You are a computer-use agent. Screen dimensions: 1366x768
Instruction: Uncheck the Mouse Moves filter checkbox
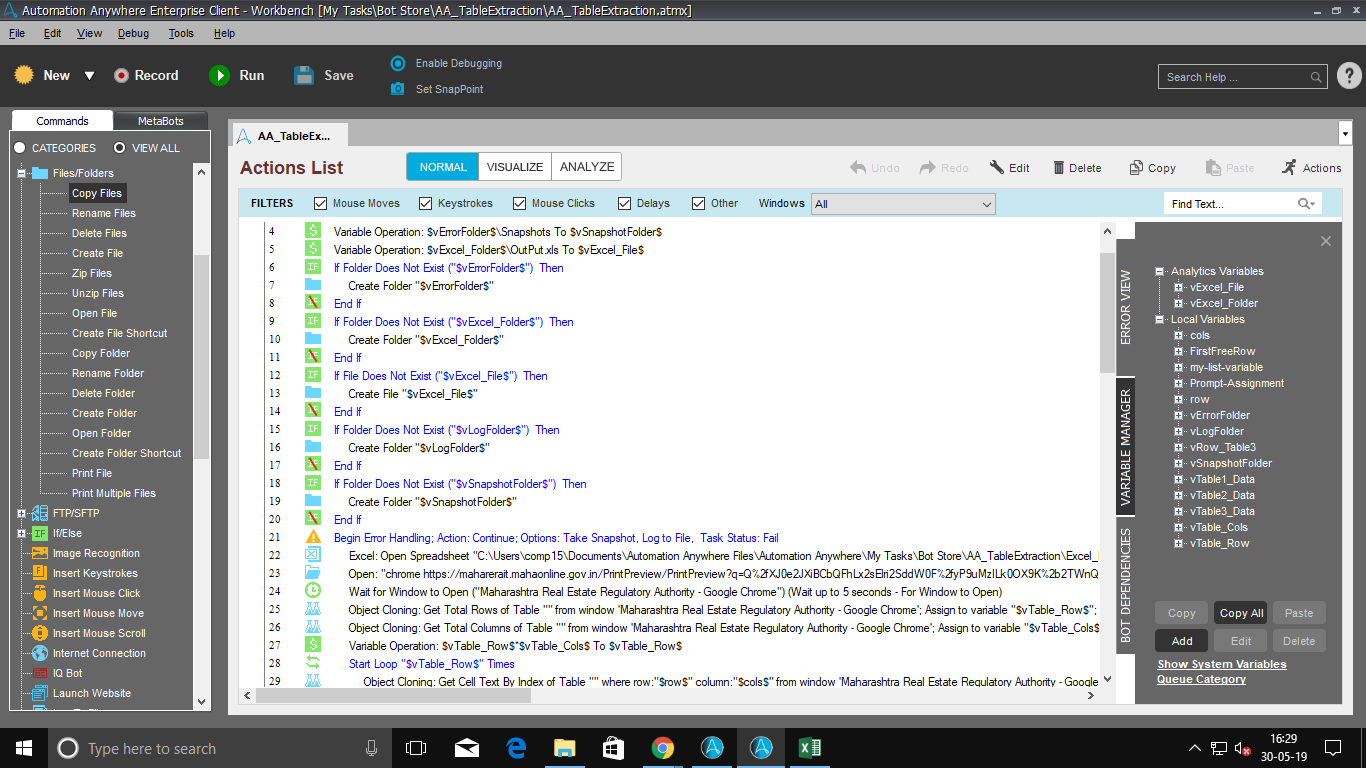point(321,203)
